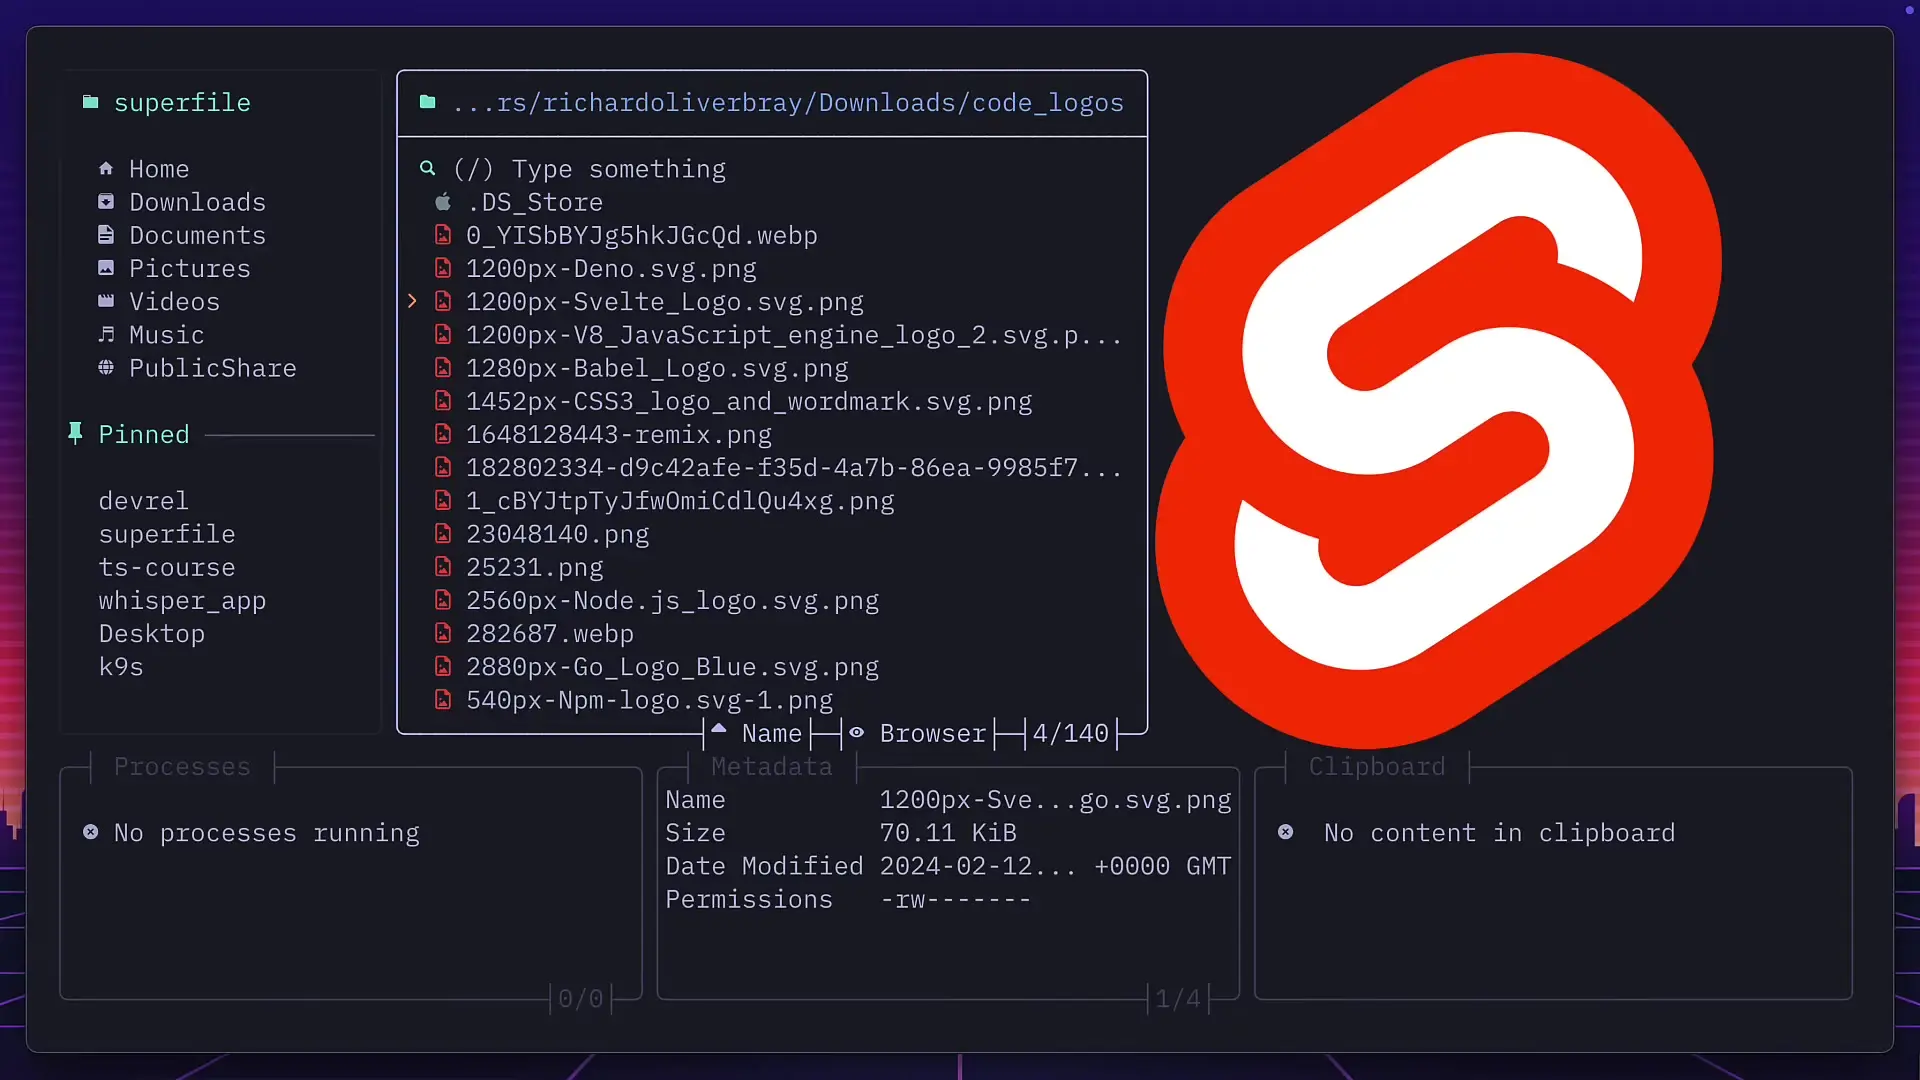Image resolution: width=1920 pixels, height=1080 pixels.
Task: Select the Metadata panel title
Action: (x=772, y=766)
